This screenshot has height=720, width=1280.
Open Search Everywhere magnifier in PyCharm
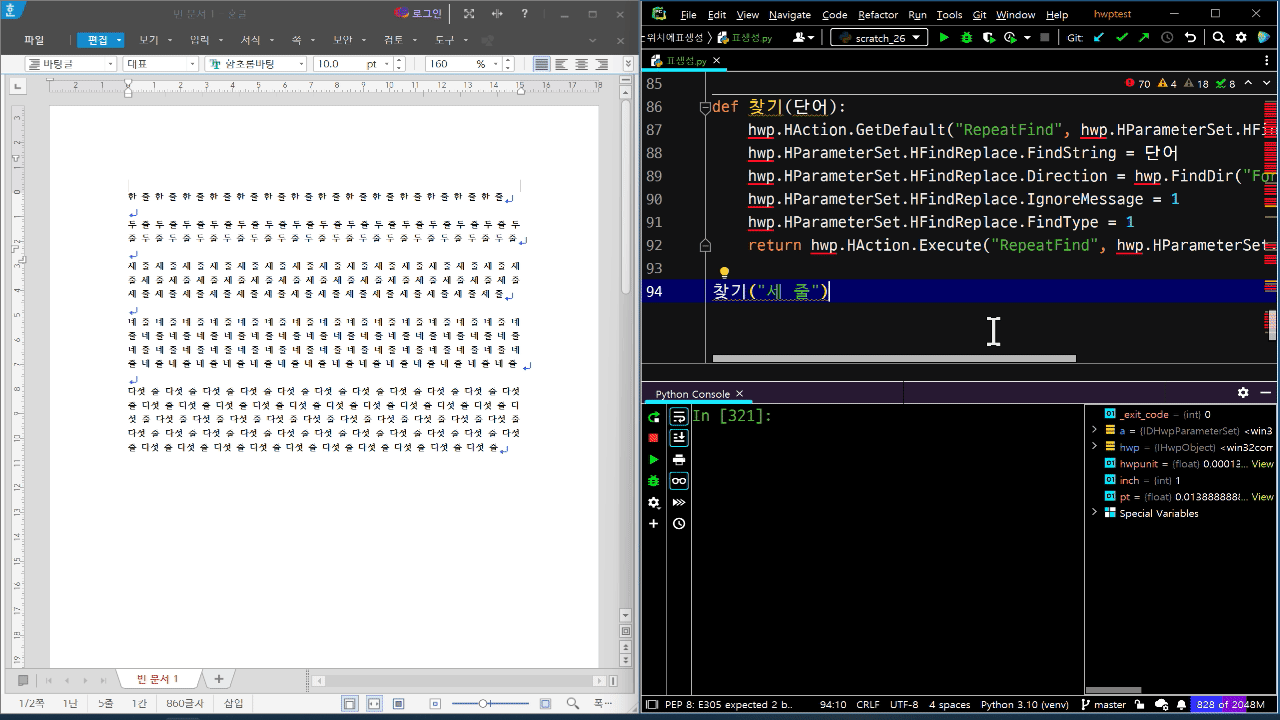pyautogui.click(x=1219, y=37)
